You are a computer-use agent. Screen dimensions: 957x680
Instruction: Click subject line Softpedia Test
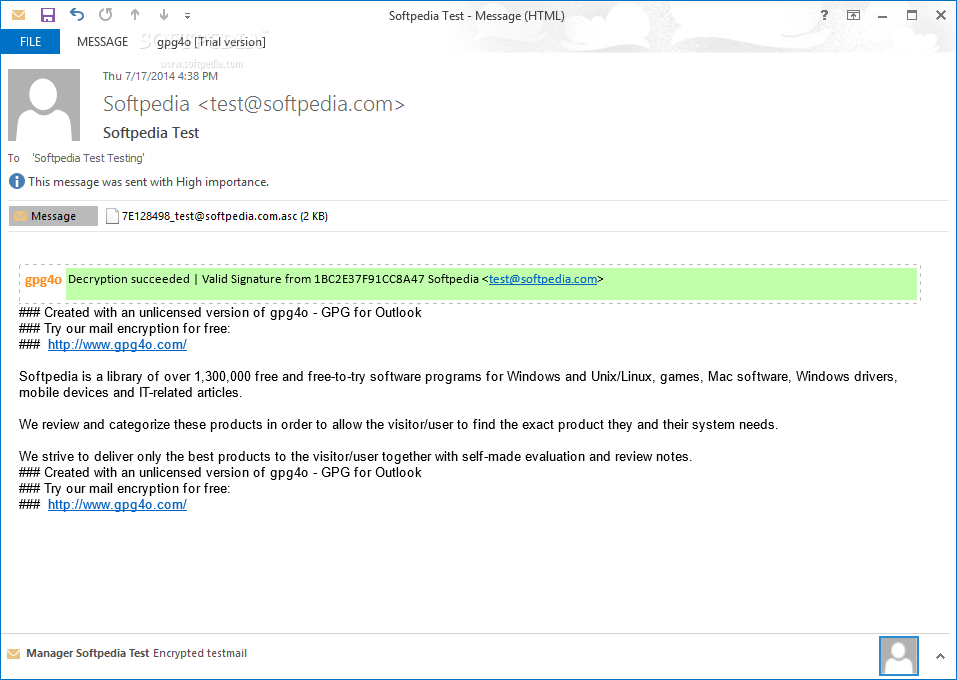pos(151,132)
